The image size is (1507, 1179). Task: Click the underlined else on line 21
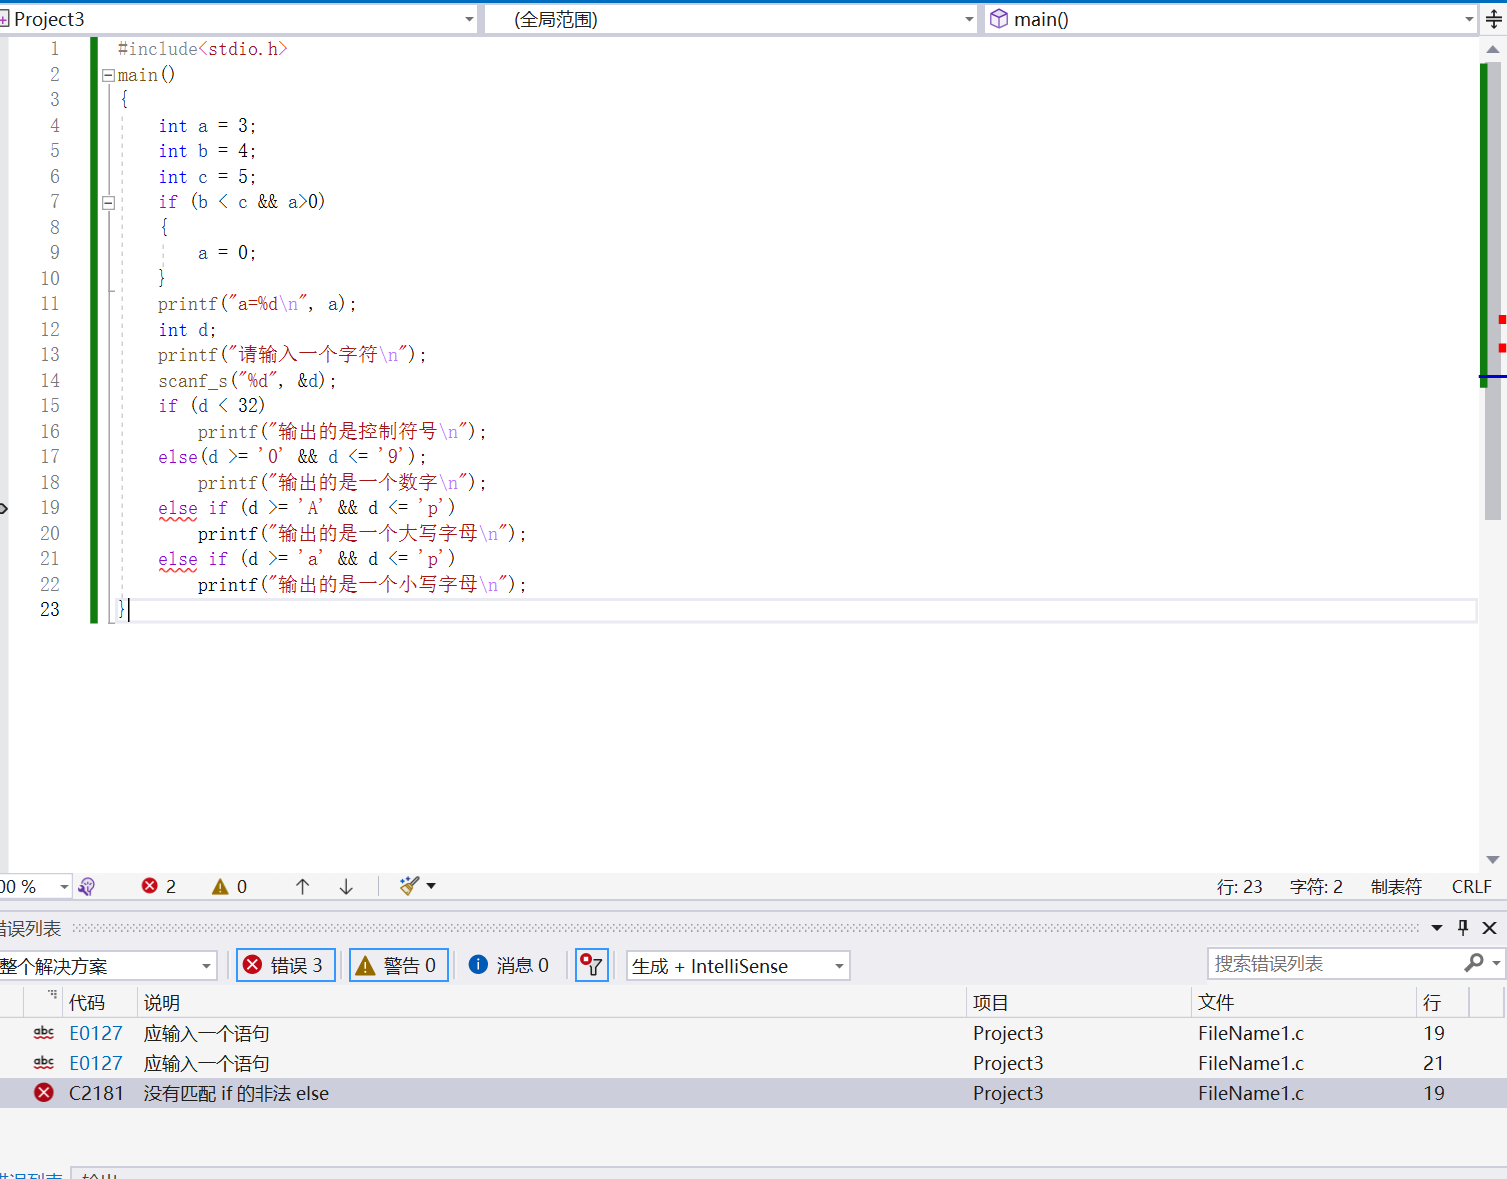point(178,559)
